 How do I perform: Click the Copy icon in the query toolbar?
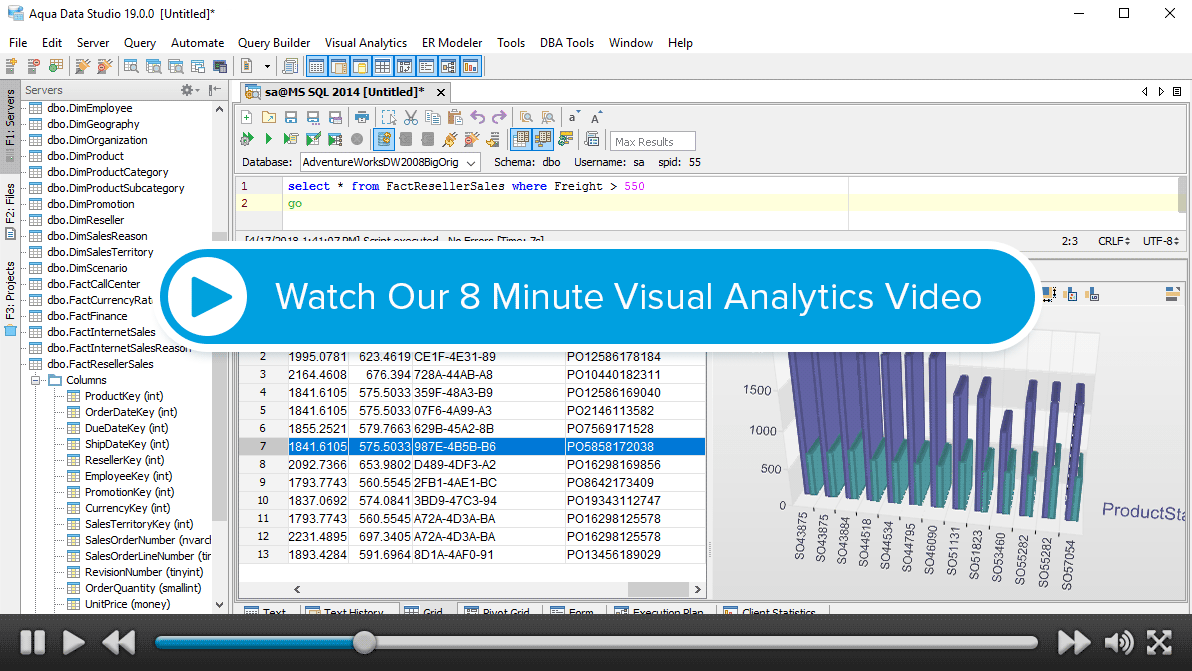(x=433, y=117)
